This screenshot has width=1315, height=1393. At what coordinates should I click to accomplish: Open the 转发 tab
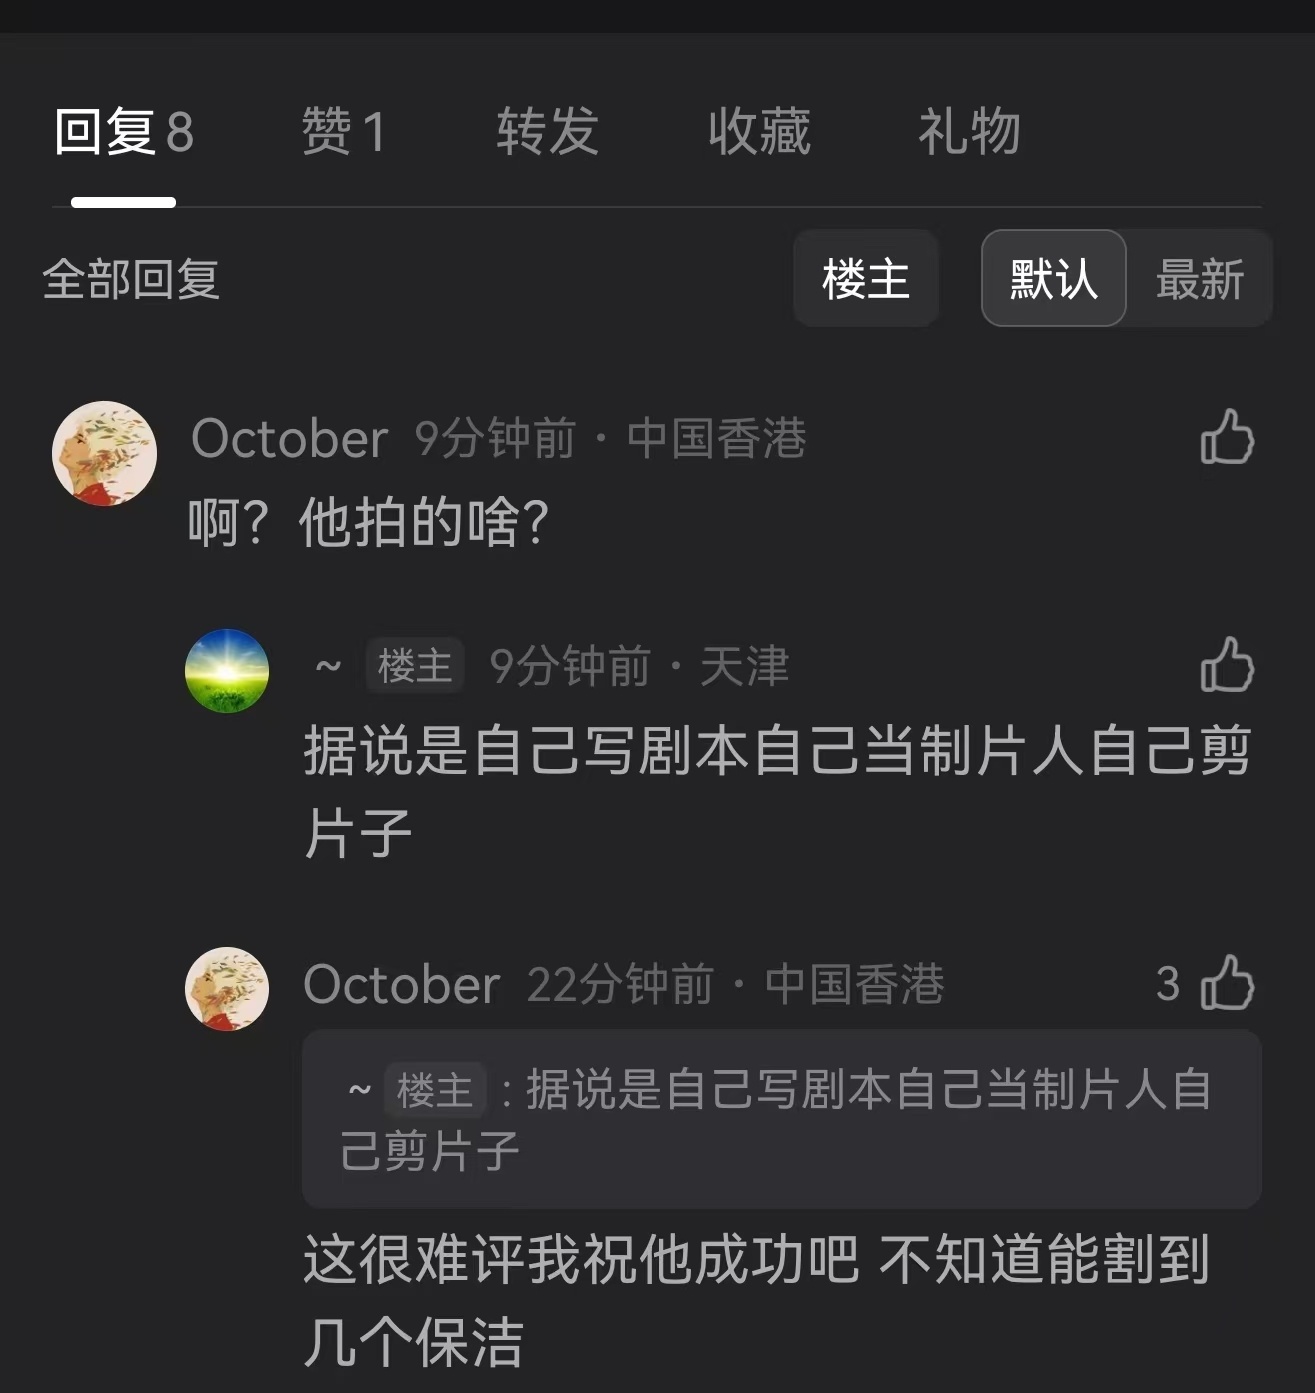pyautogui.click(x=548, y=131)
